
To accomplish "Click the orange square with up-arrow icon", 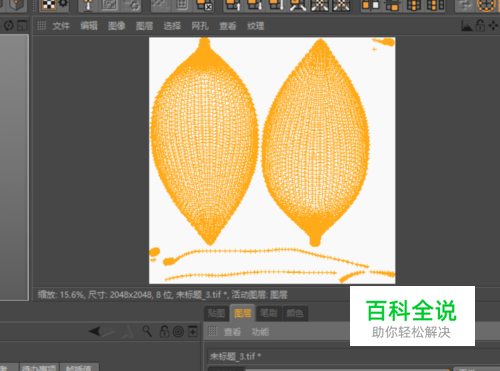I will pyautogui.click(x=233, y=5).
